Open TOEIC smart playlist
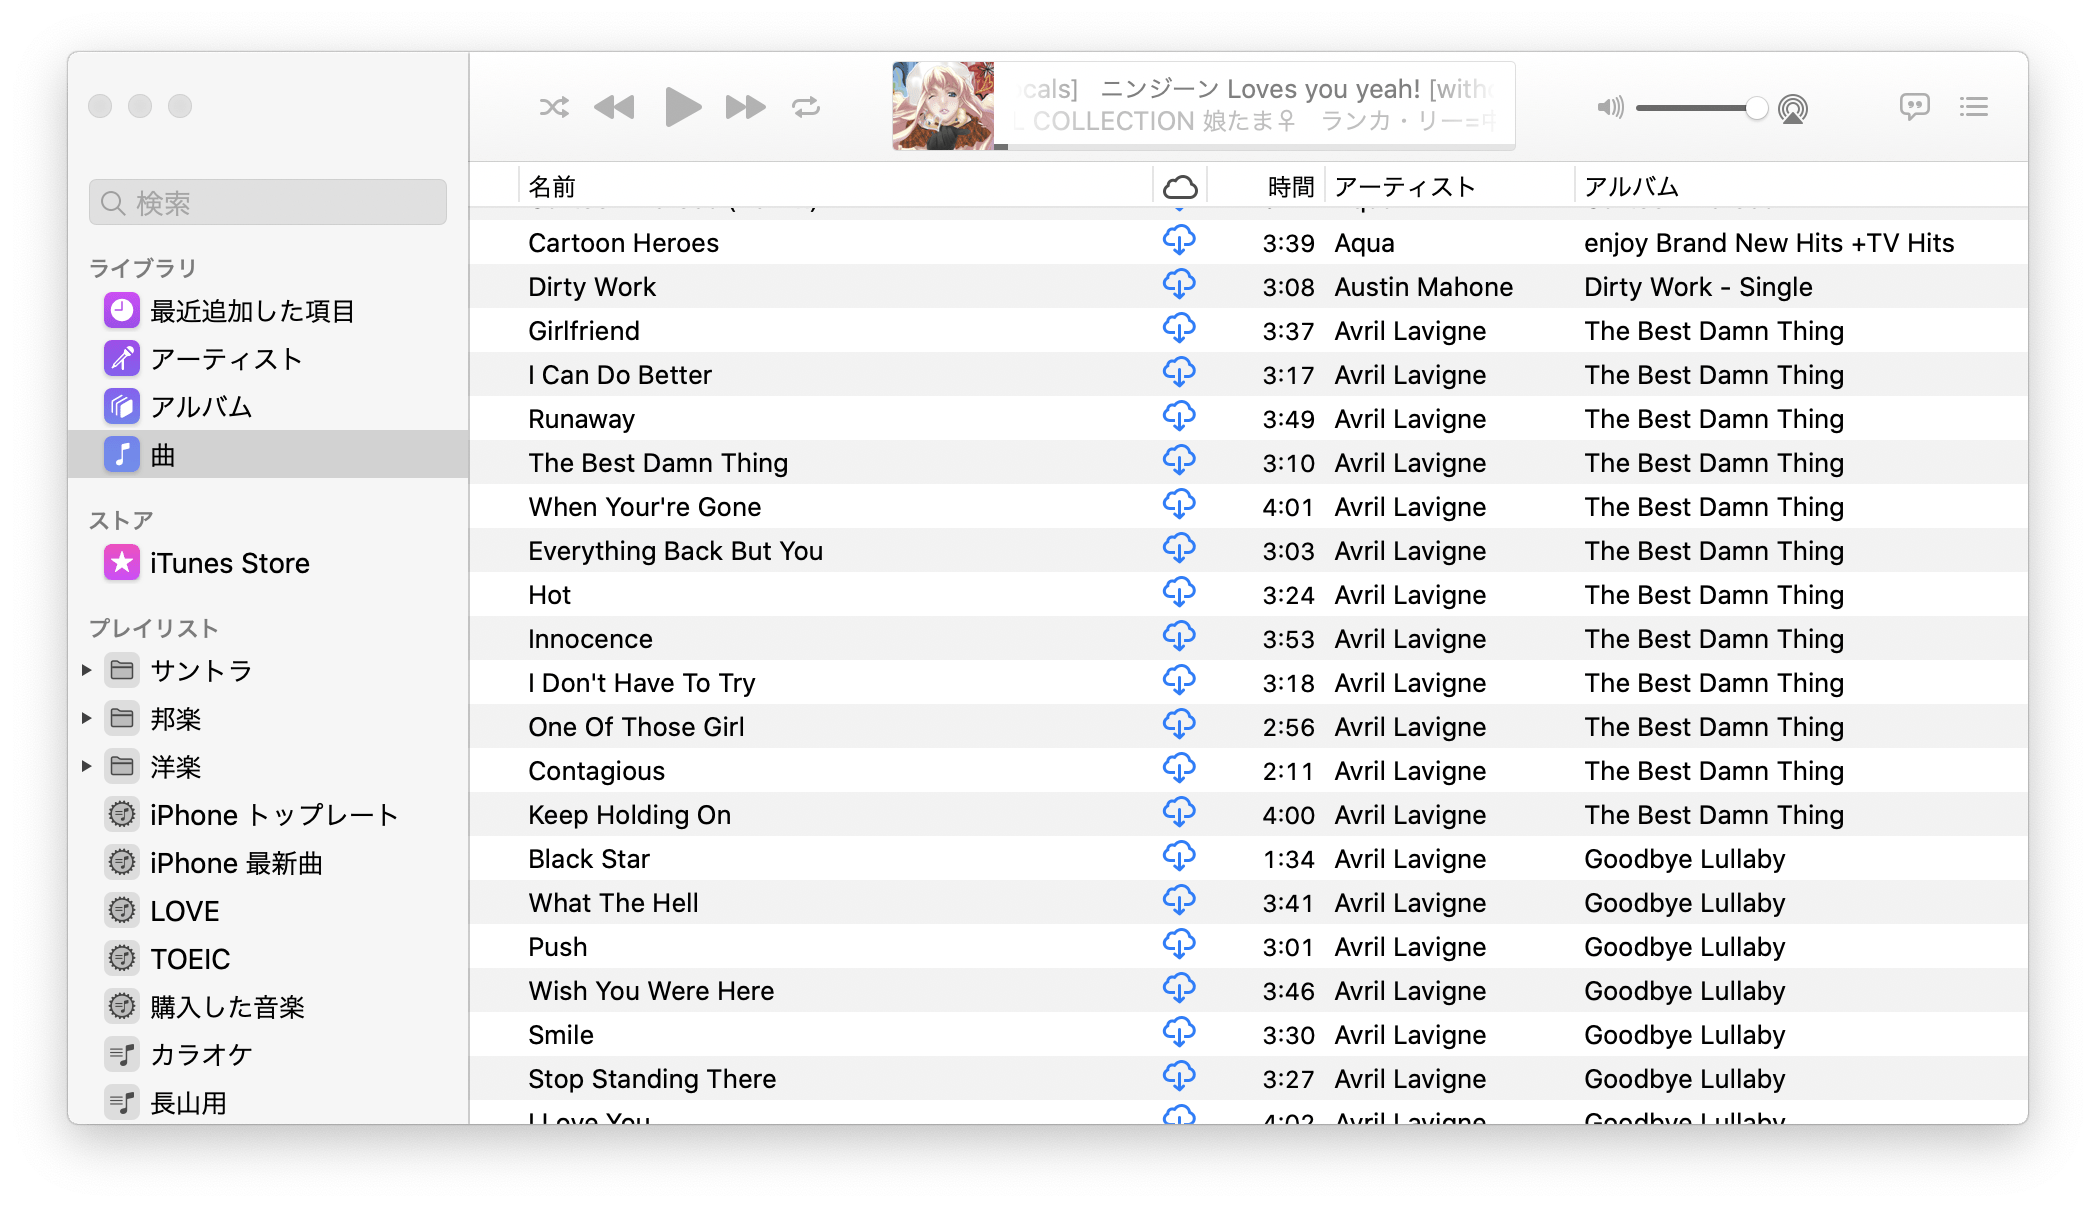 point(268,959)
